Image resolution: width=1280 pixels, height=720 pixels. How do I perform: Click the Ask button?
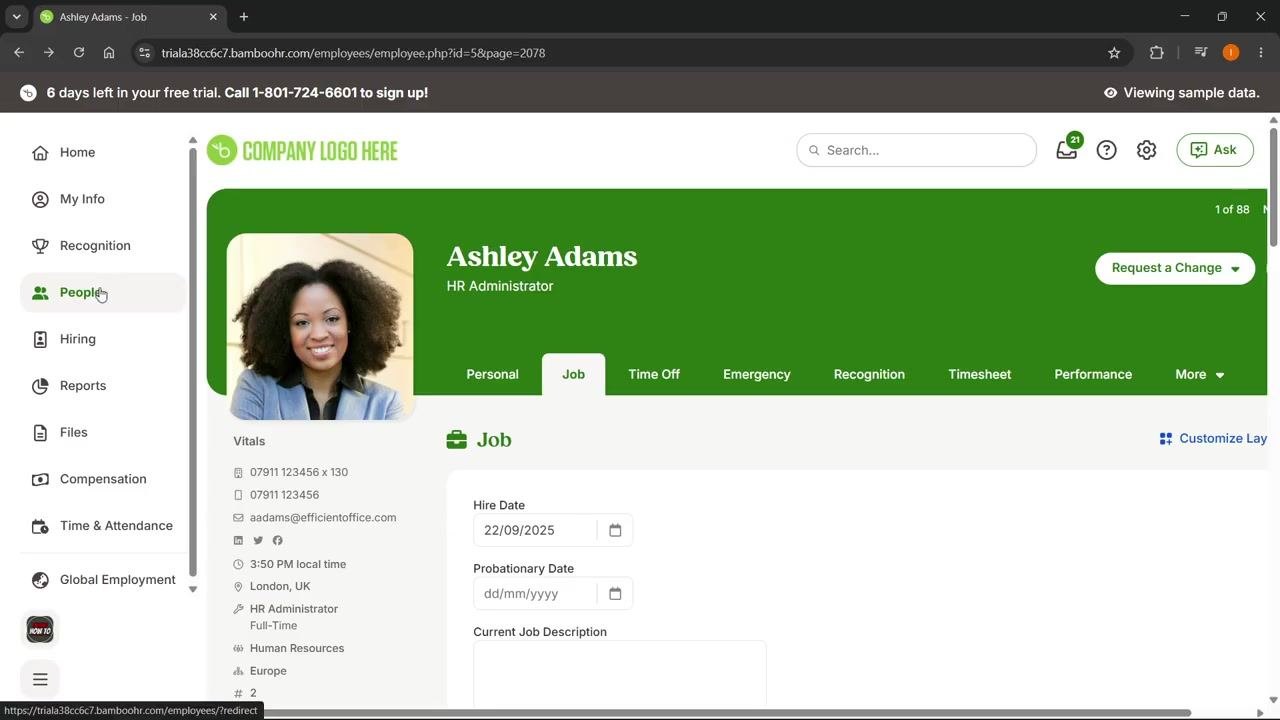1215,150
